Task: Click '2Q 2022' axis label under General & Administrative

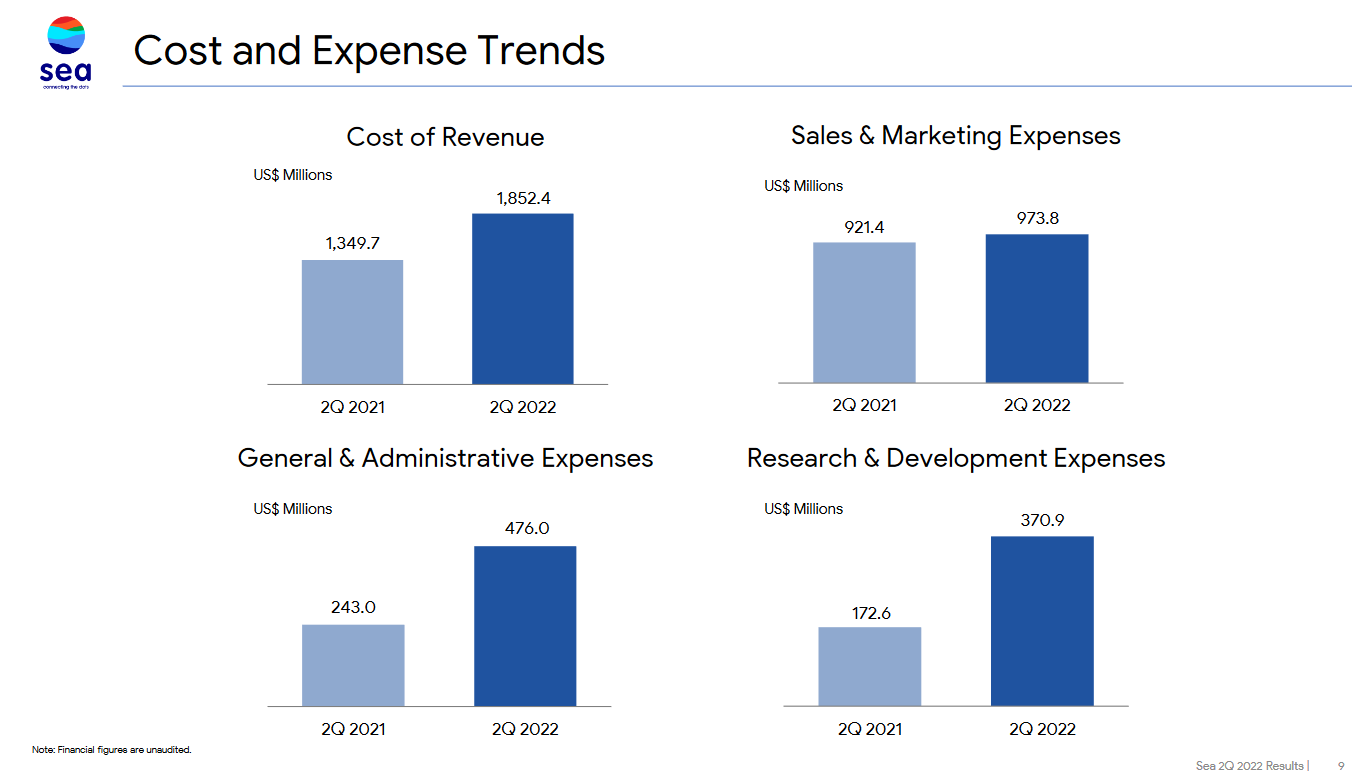Action: (x=525, y=729)
